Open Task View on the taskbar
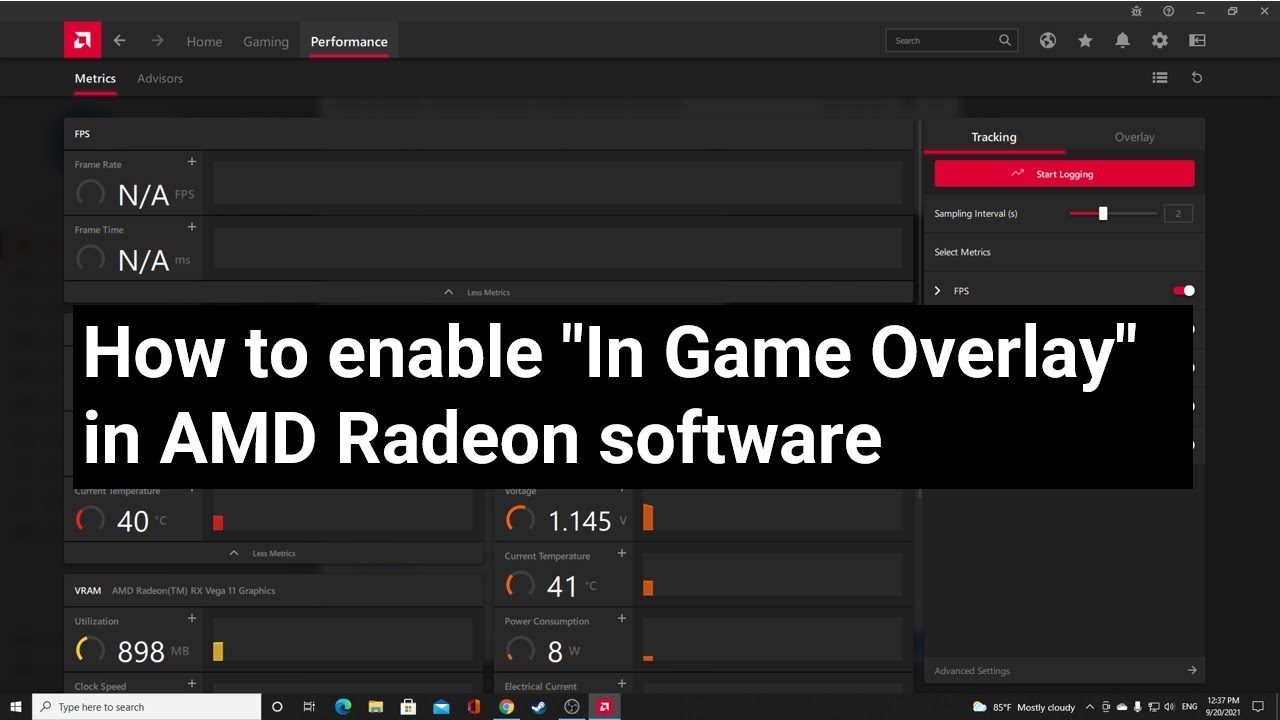 pos(310,707)
